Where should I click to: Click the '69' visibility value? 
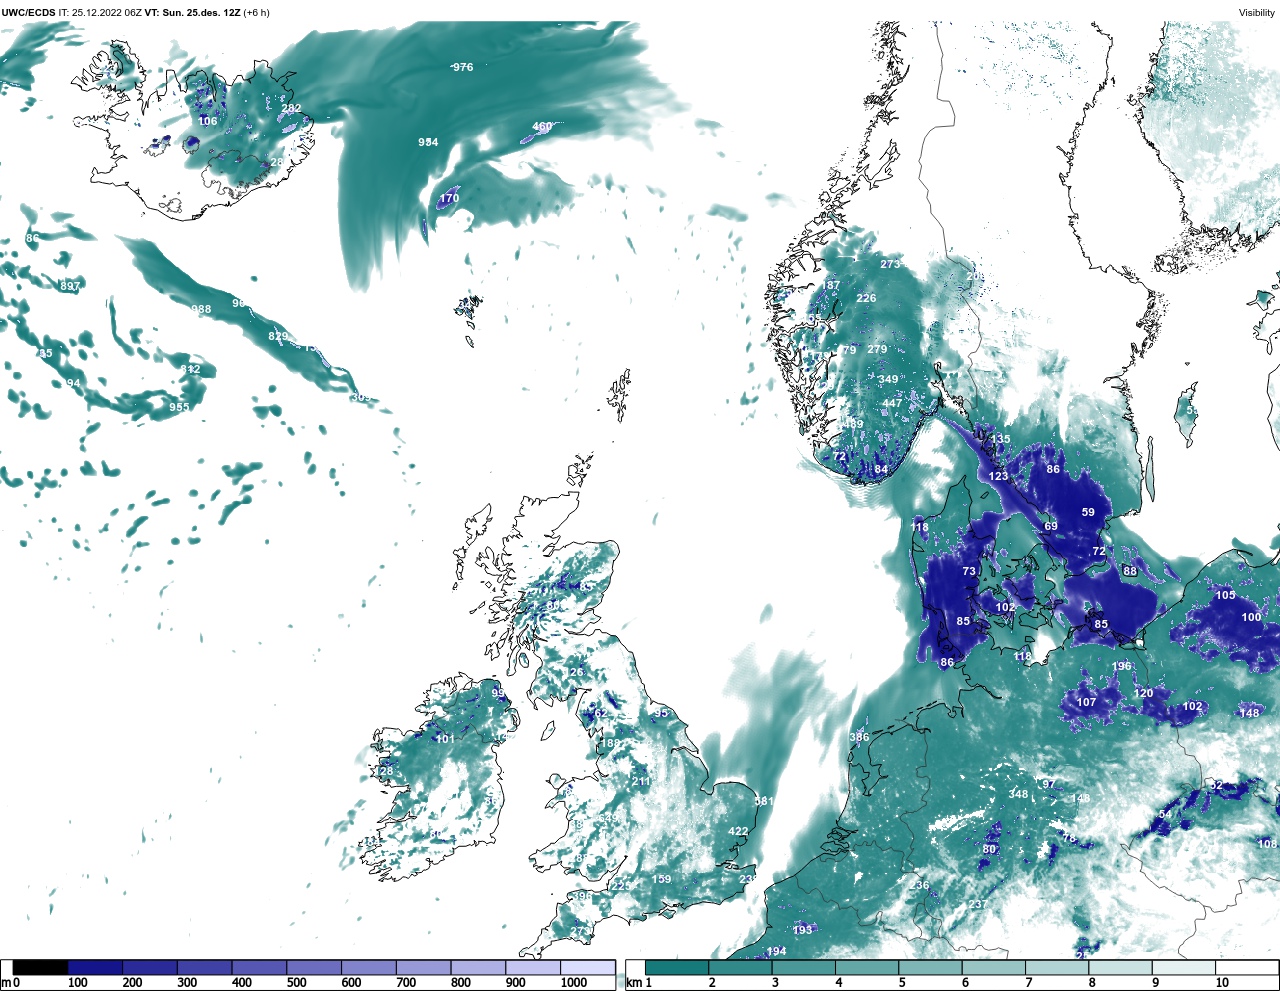(x=1051, y=527)
